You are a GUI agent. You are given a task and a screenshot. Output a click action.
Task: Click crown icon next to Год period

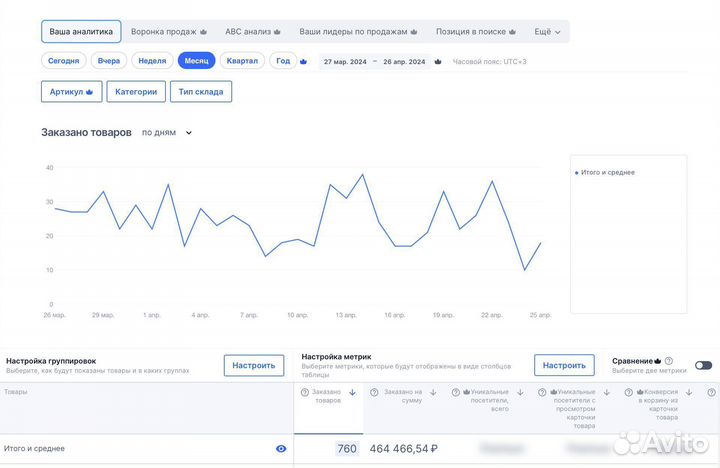pos(303,61)
